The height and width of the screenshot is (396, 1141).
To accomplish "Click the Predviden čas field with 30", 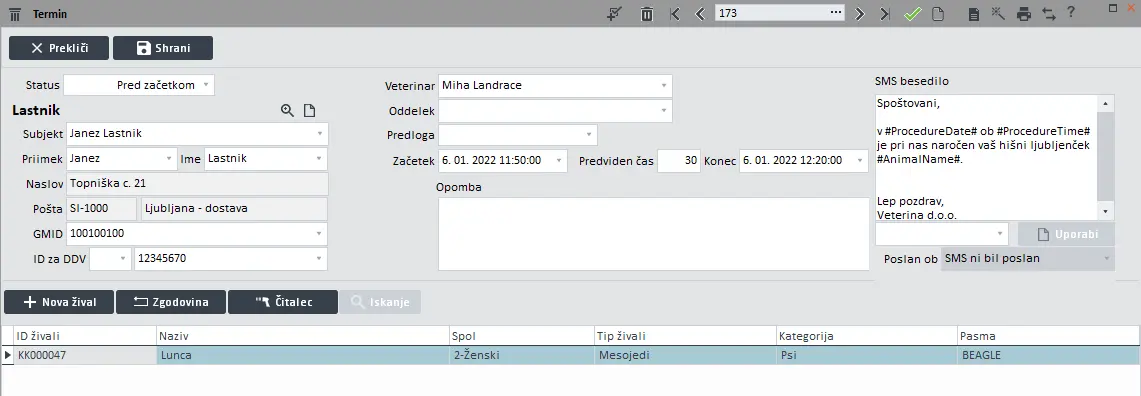I will [x=679, y=161].
